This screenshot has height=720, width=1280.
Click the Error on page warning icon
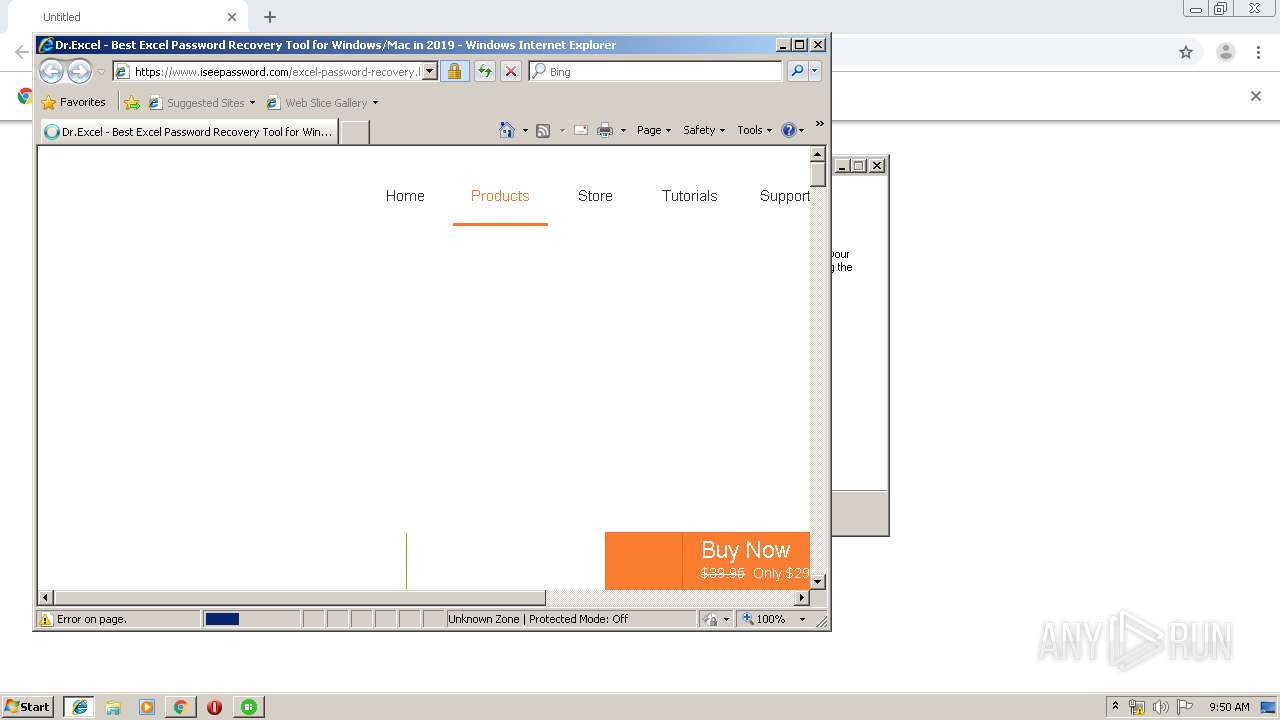(x=45, y=619)
